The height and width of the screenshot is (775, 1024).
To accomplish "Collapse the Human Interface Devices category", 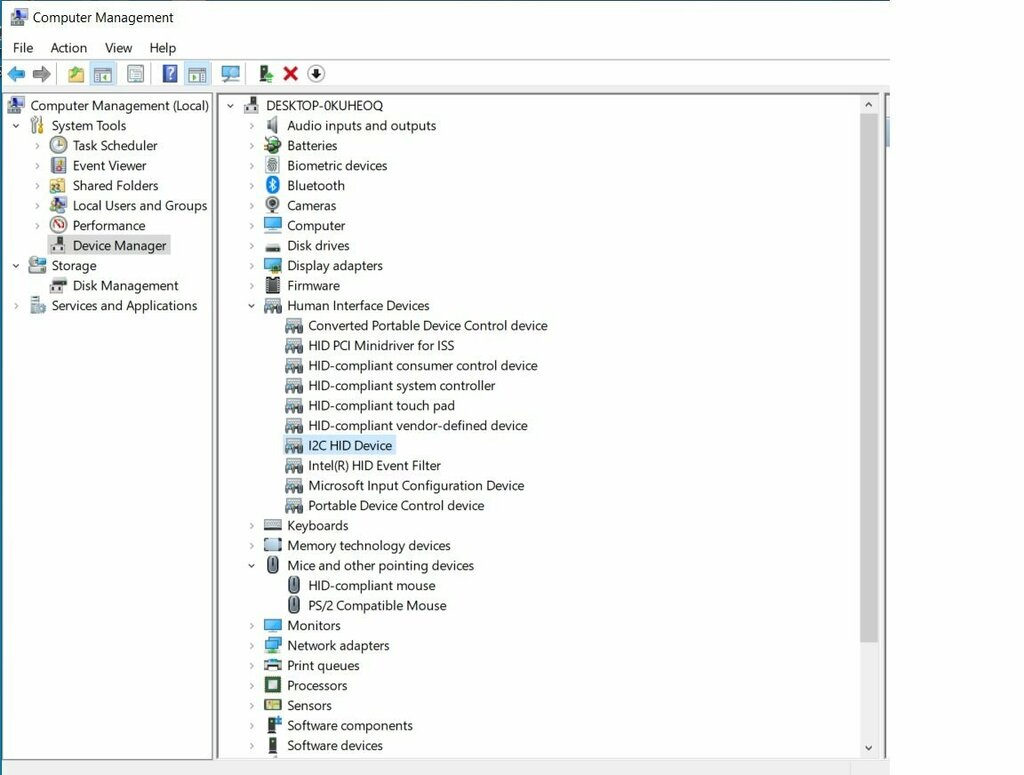I will (252, 306).
